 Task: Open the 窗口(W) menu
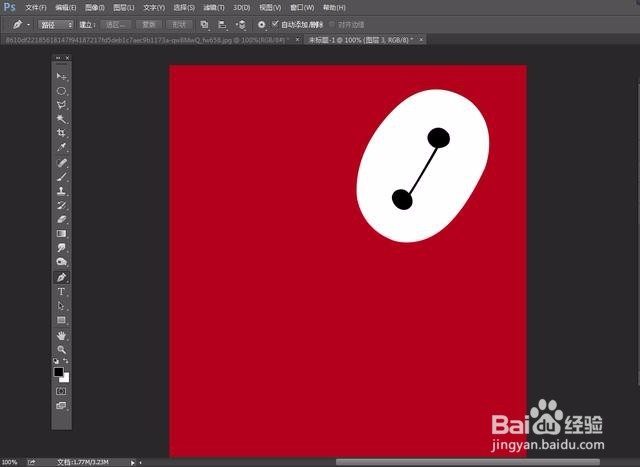pyautogui.click(x=302, y=8)
